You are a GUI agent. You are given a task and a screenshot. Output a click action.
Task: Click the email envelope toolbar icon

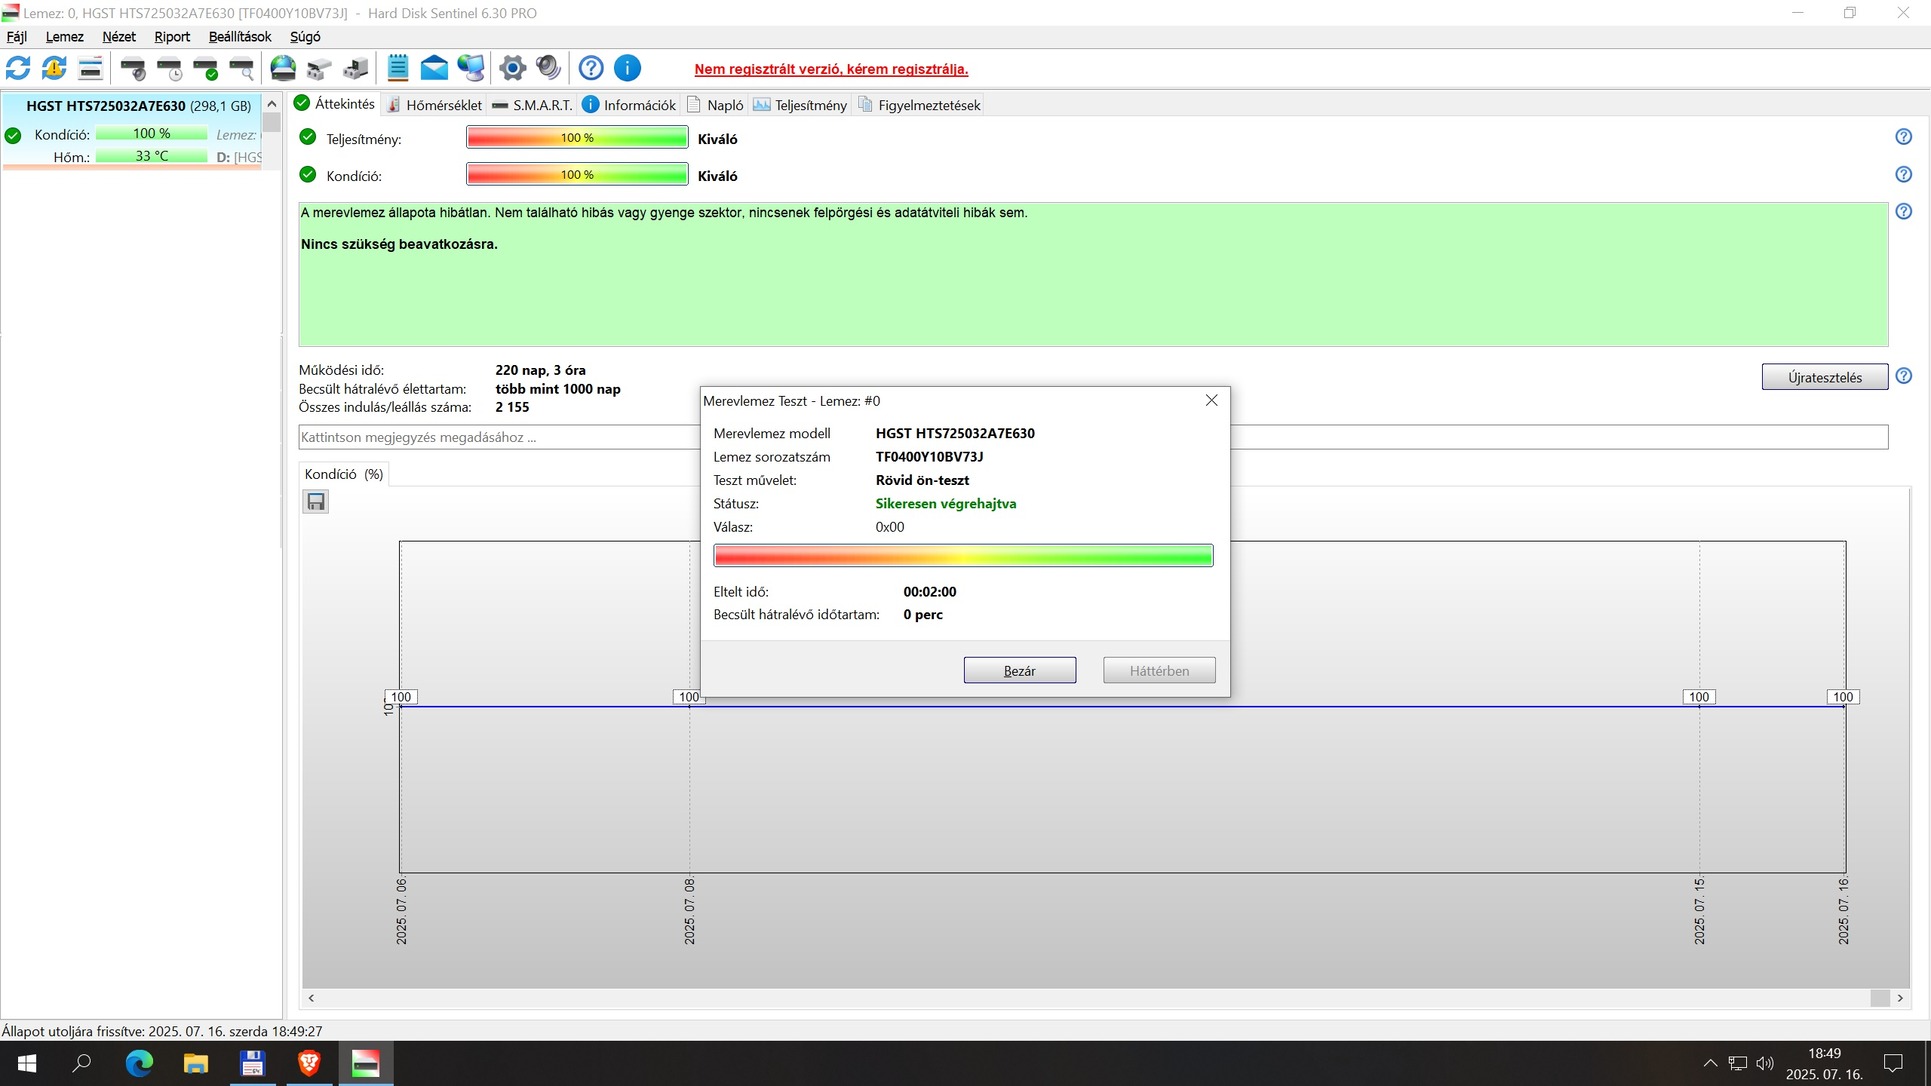pyautogui.click(x=434, y=68)
